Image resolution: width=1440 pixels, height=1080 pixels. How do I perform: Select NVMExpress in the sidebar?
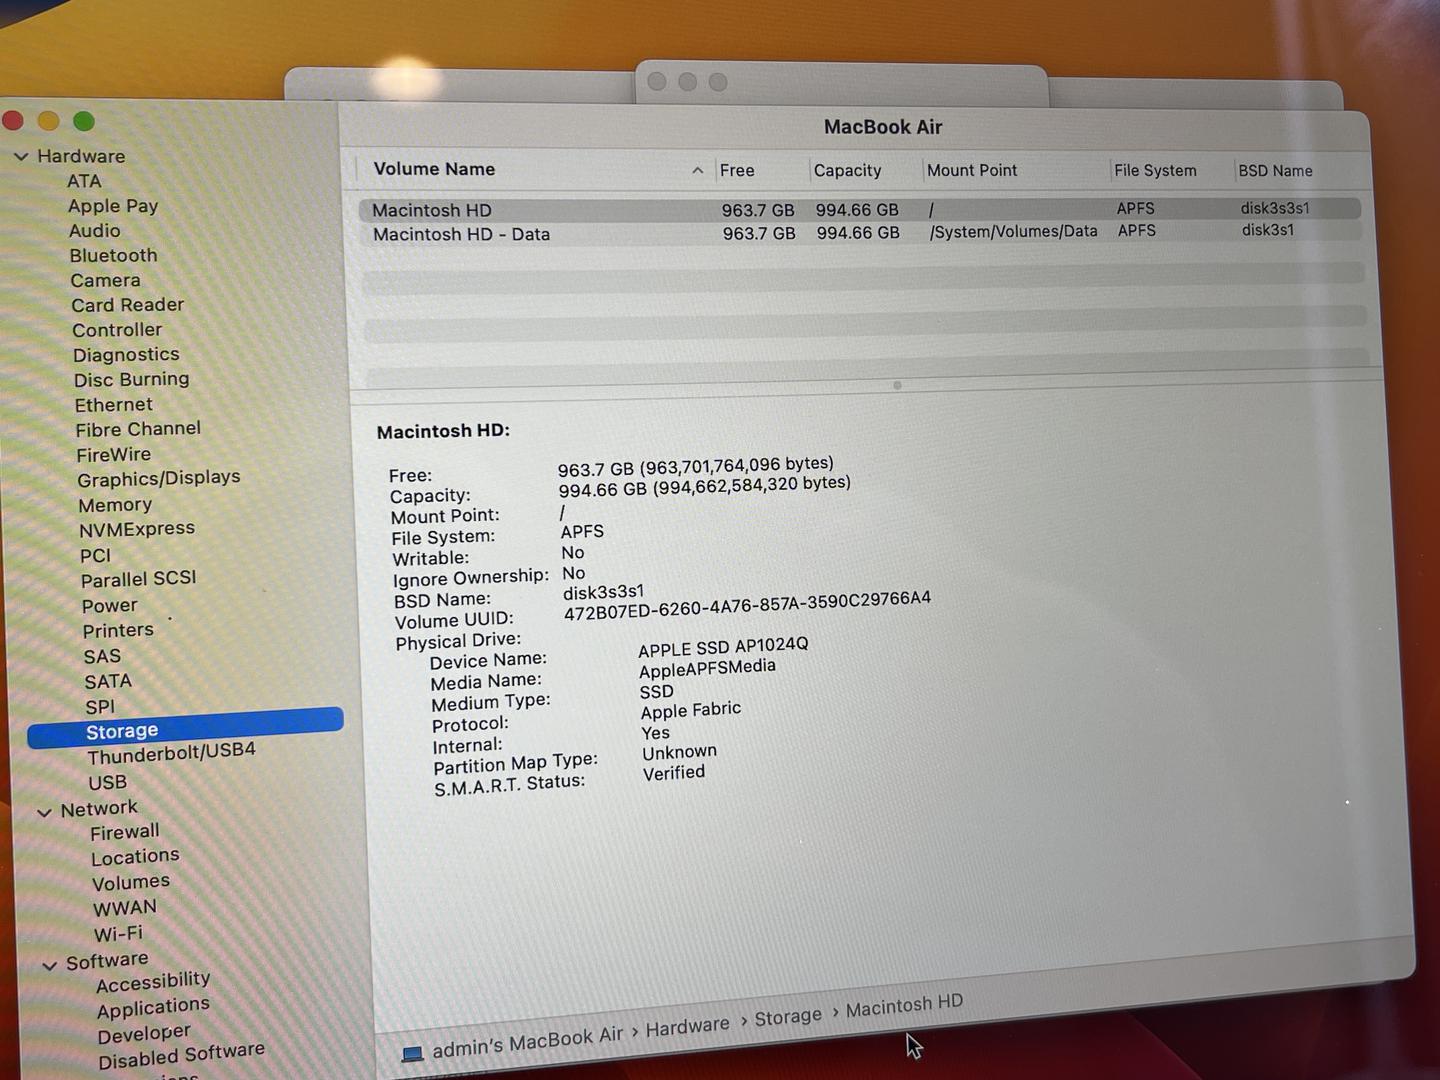136,529
